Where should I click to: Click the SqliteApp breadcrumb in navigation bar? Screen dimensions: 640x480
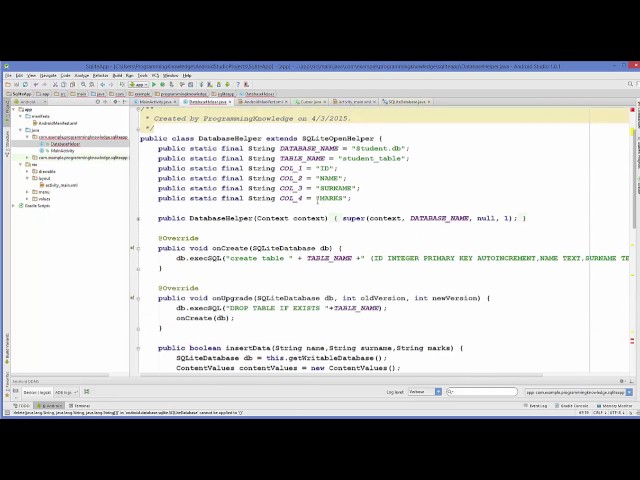(x=19, y=94)
